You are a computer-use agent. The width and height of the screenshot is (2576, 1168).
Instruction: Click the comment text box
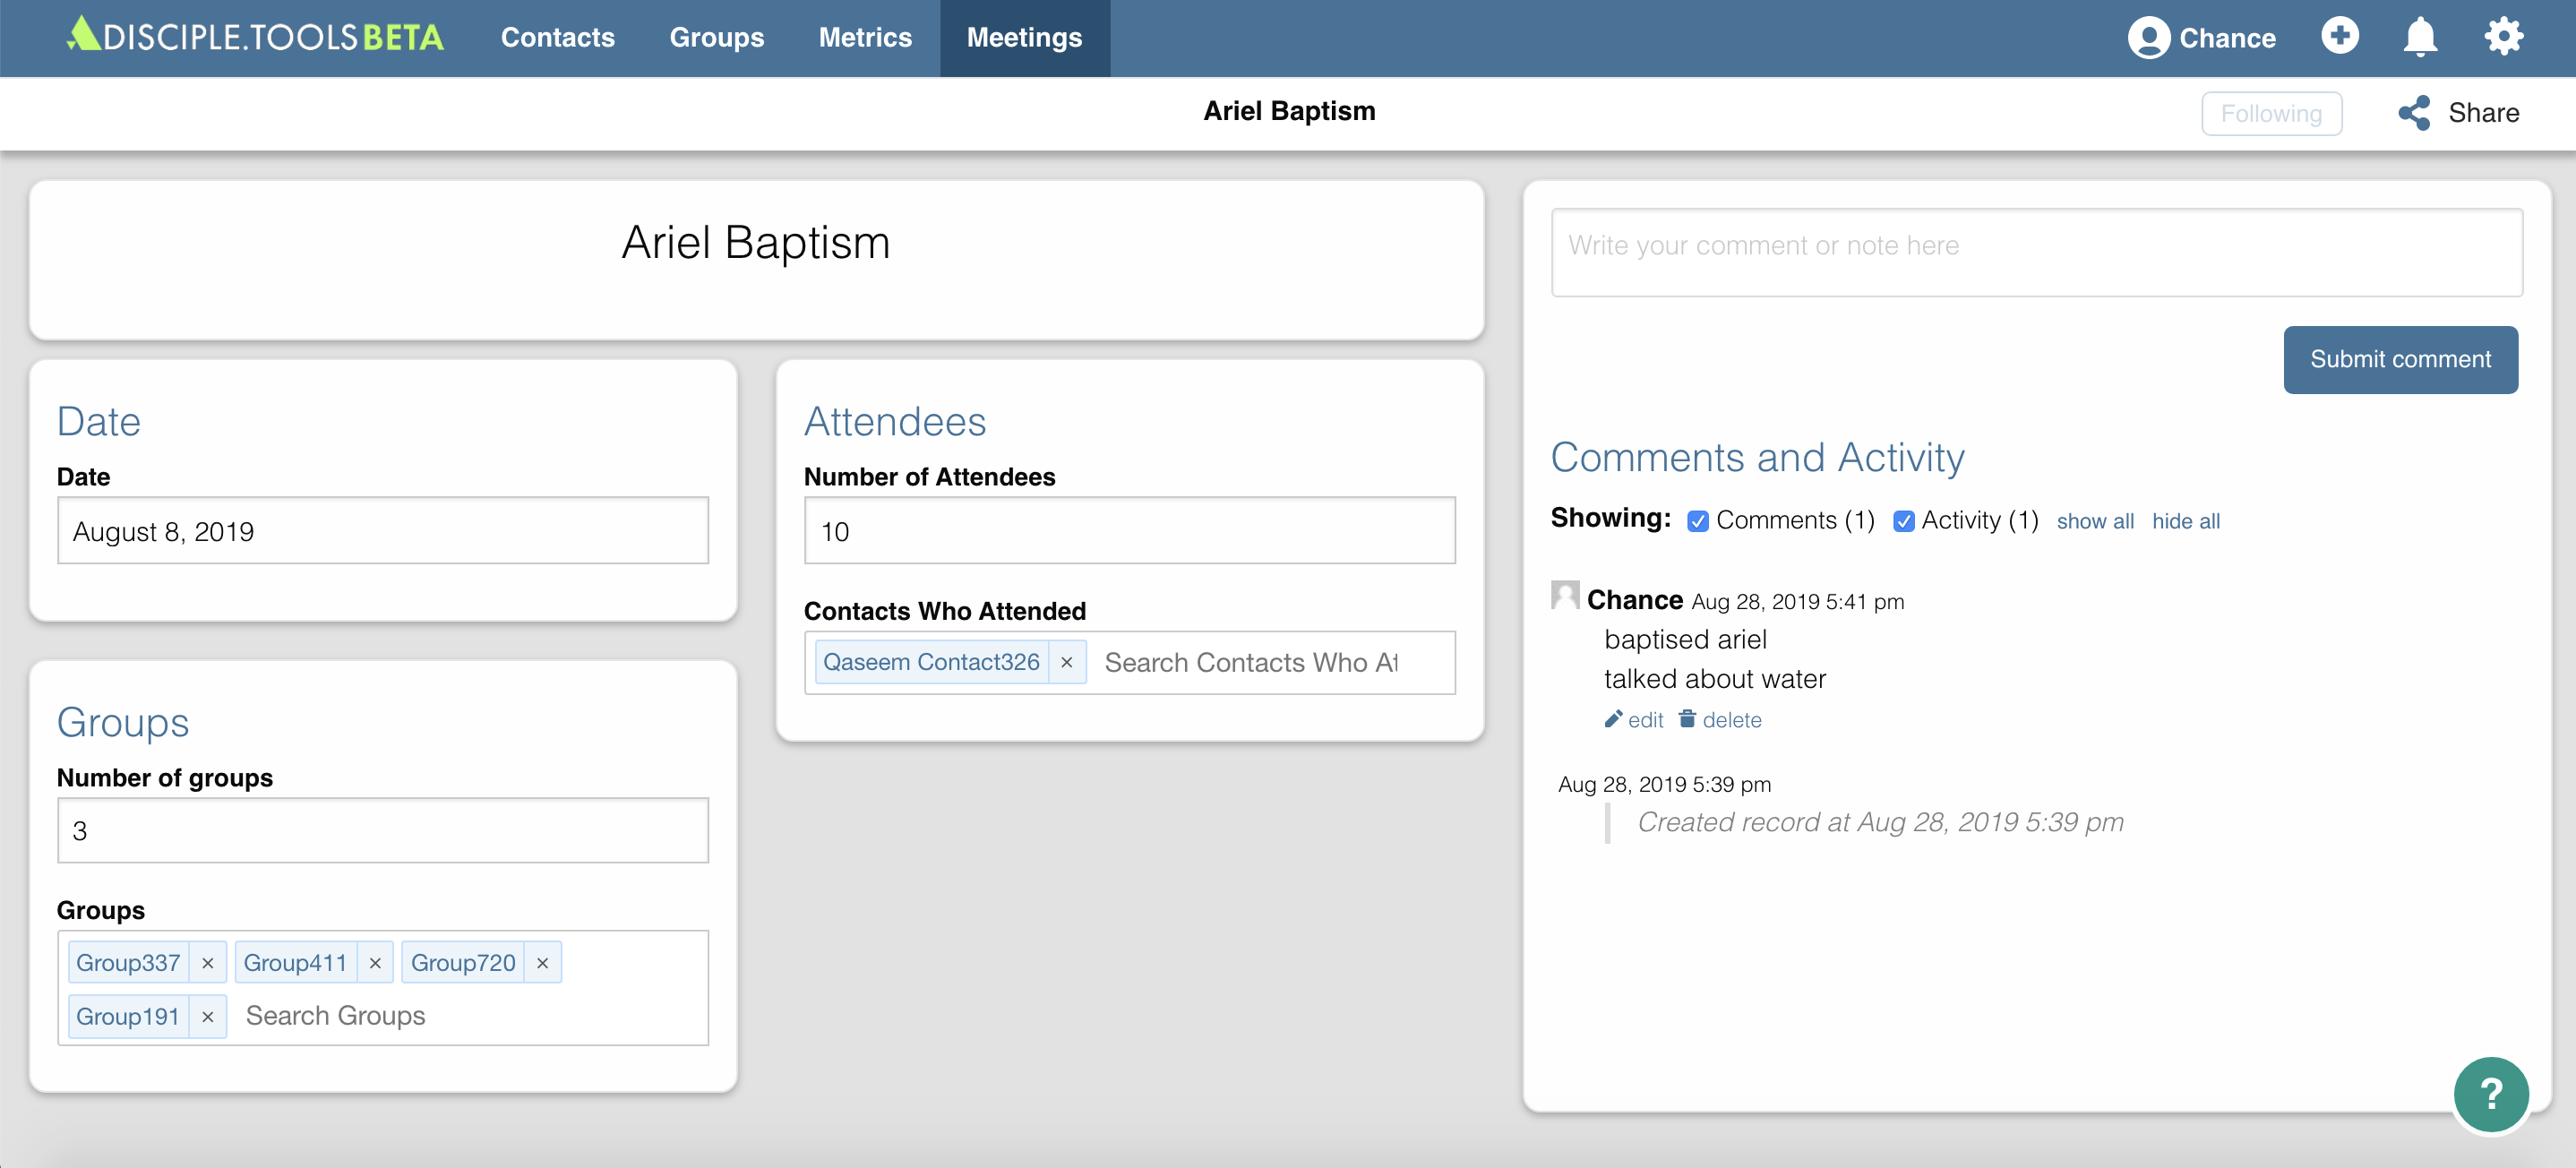pyautogui.click(x=2036, y=253)
